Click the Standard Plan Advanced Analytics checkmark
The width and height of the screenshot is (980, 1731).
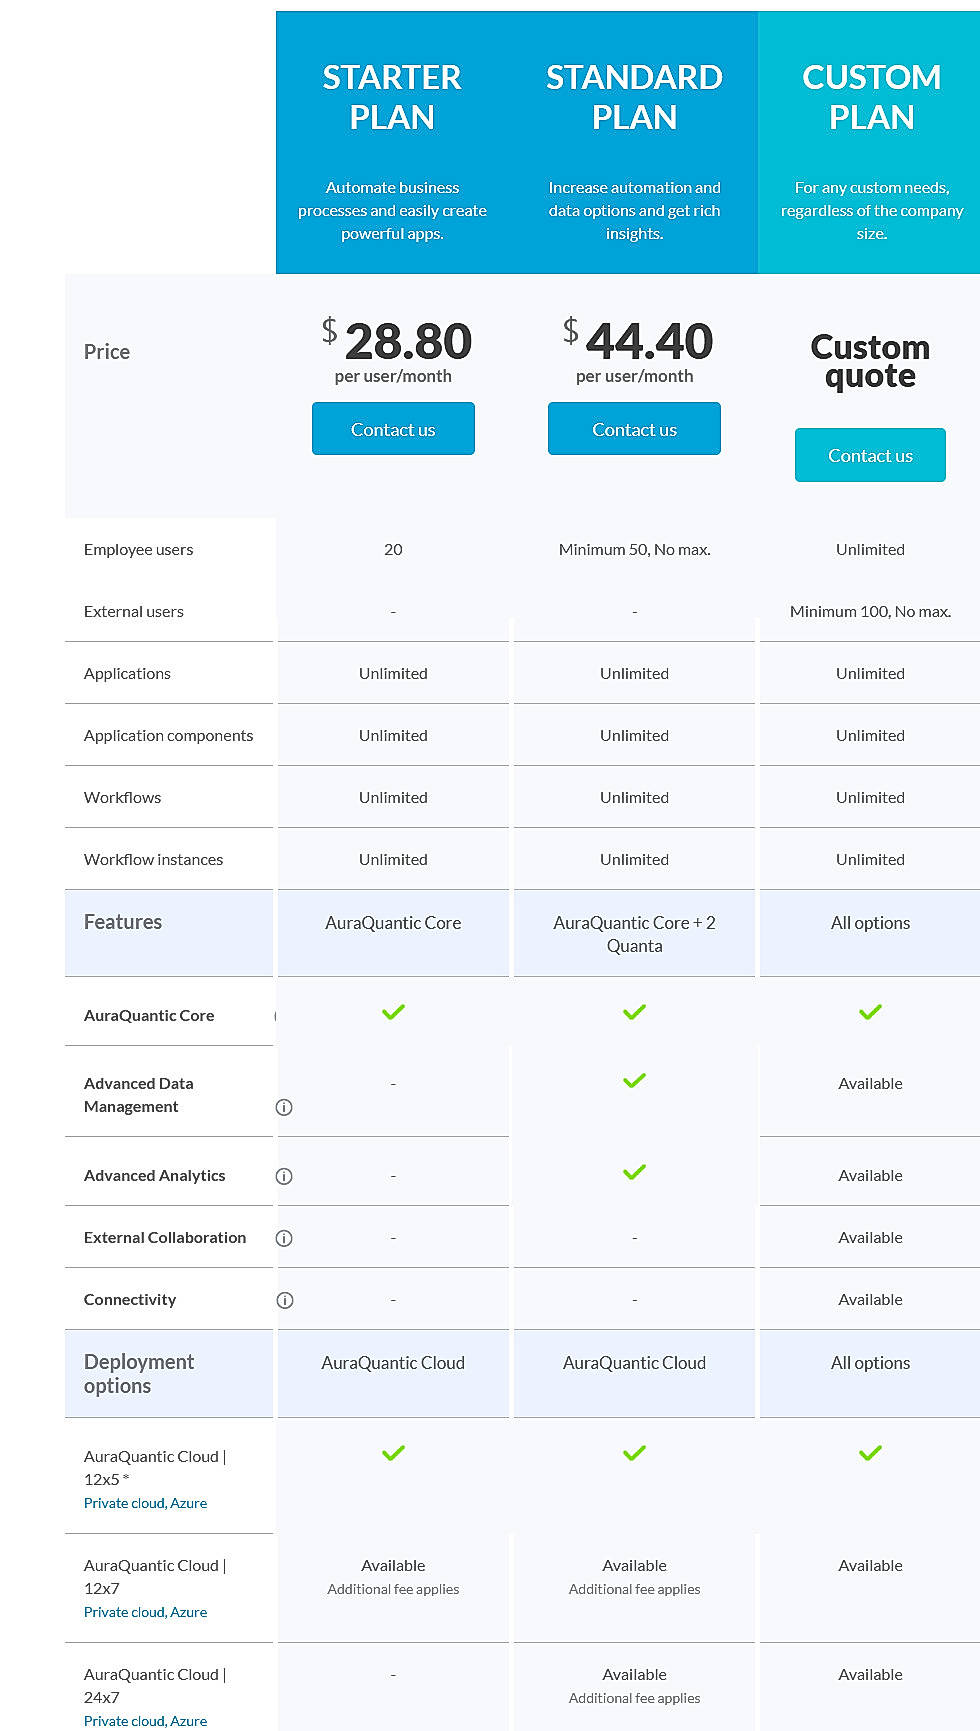tap(634, 1172)
